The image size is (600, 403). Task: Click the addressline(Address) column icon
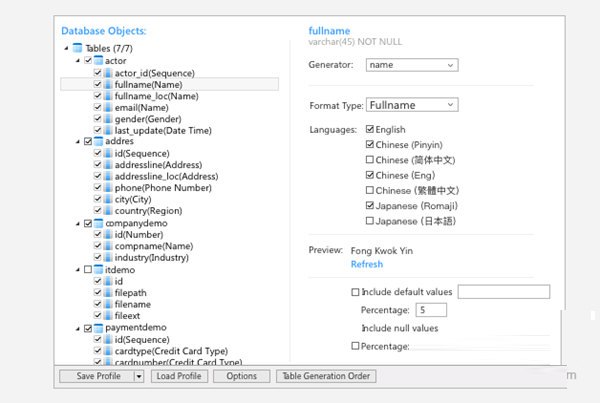[x=108, y=165]
